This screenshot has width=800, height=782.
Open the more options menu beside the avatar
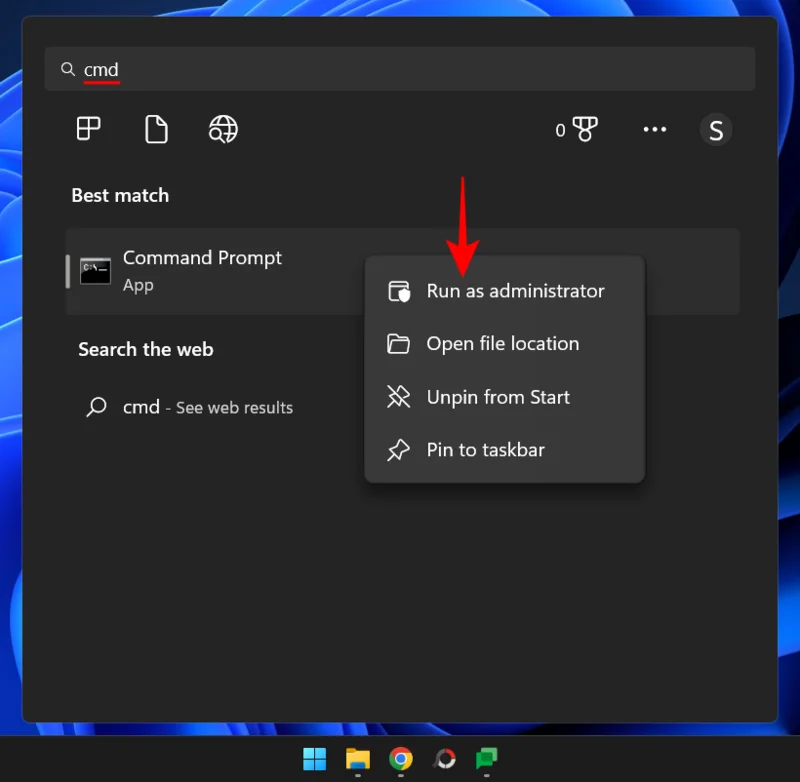[x=655, y=129]
